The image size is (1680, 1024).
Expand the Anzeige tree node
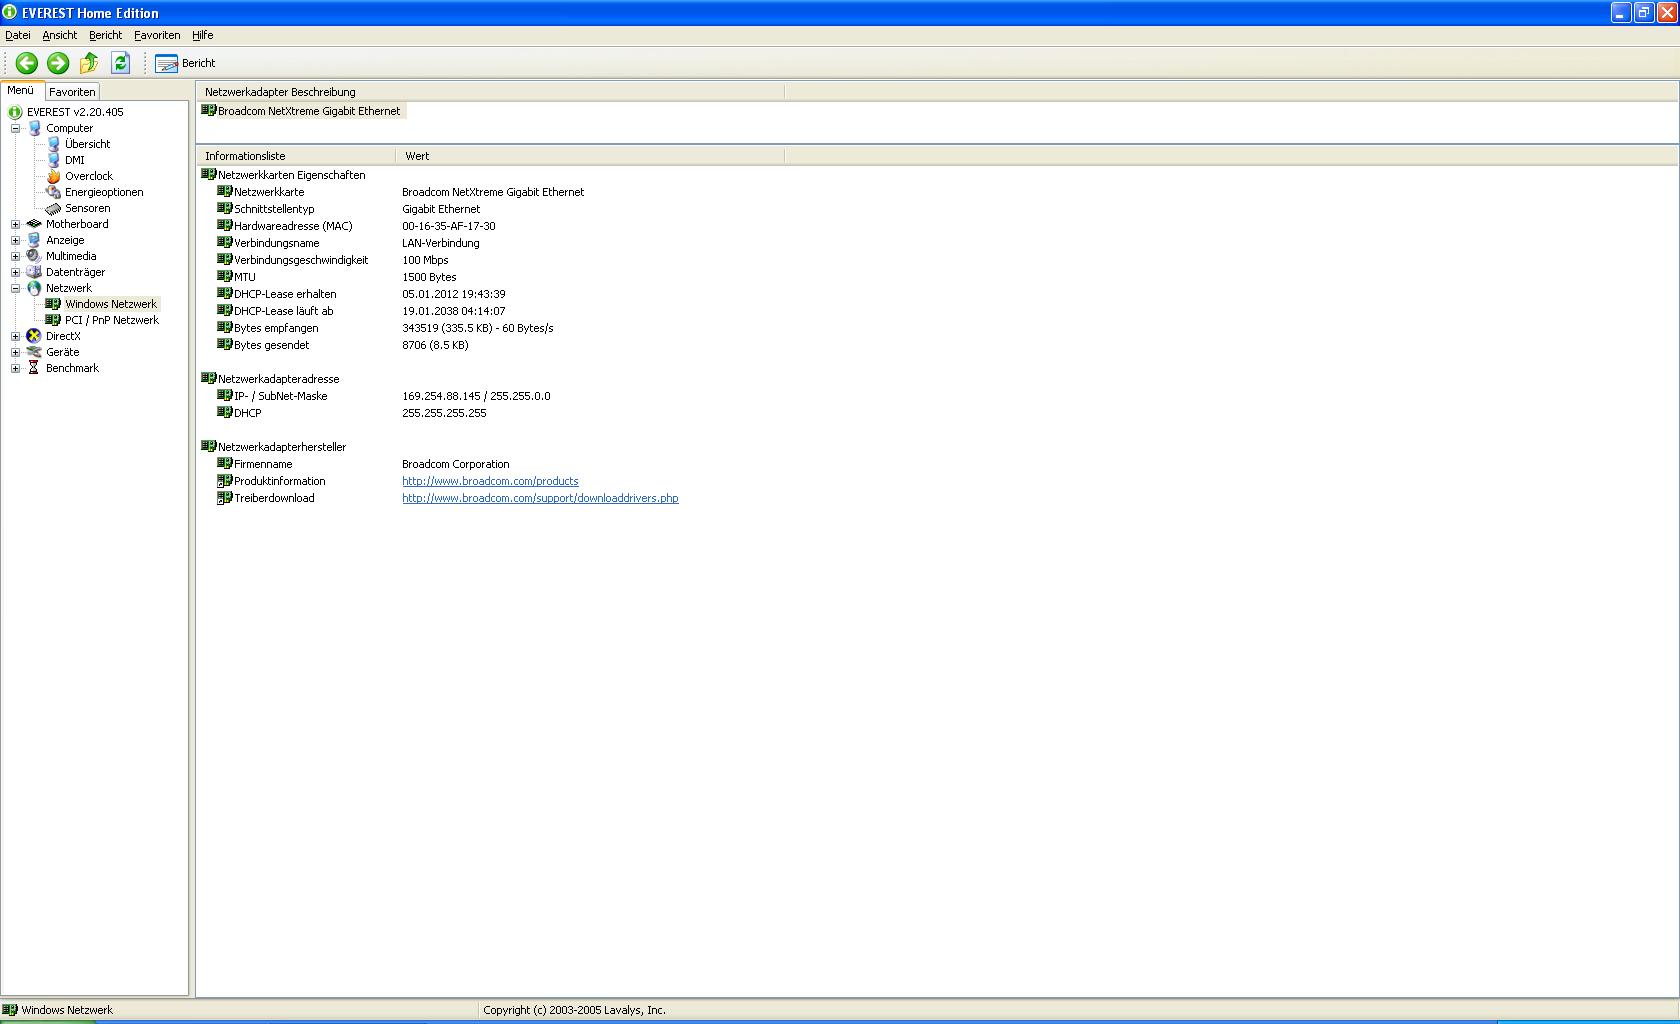pos(16,240)
